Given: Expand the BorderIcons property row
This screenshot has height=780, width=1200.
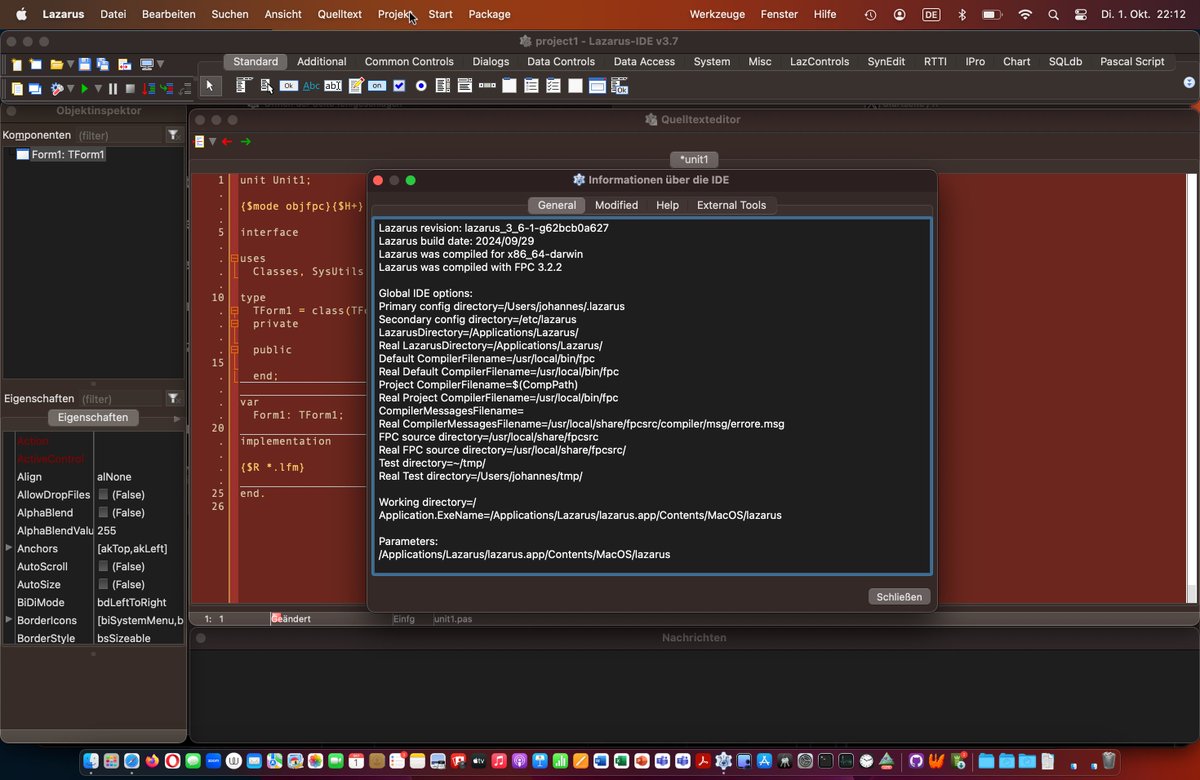Looking at the screenshot, I should (7, 620).
